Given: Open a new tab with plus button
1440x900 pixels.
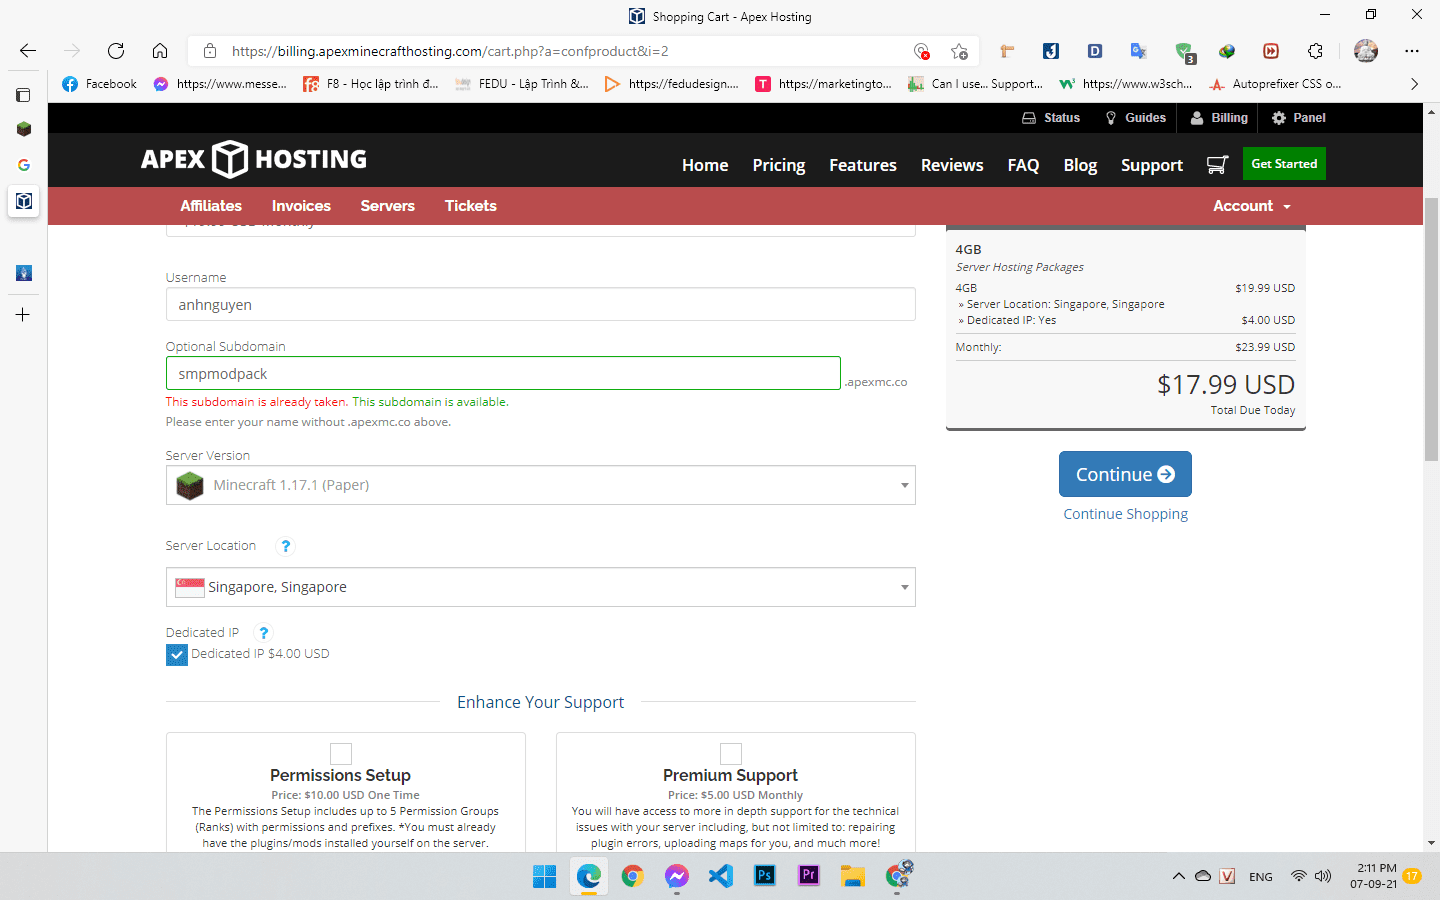Looking at the screenshot, I should click(23, 315).
